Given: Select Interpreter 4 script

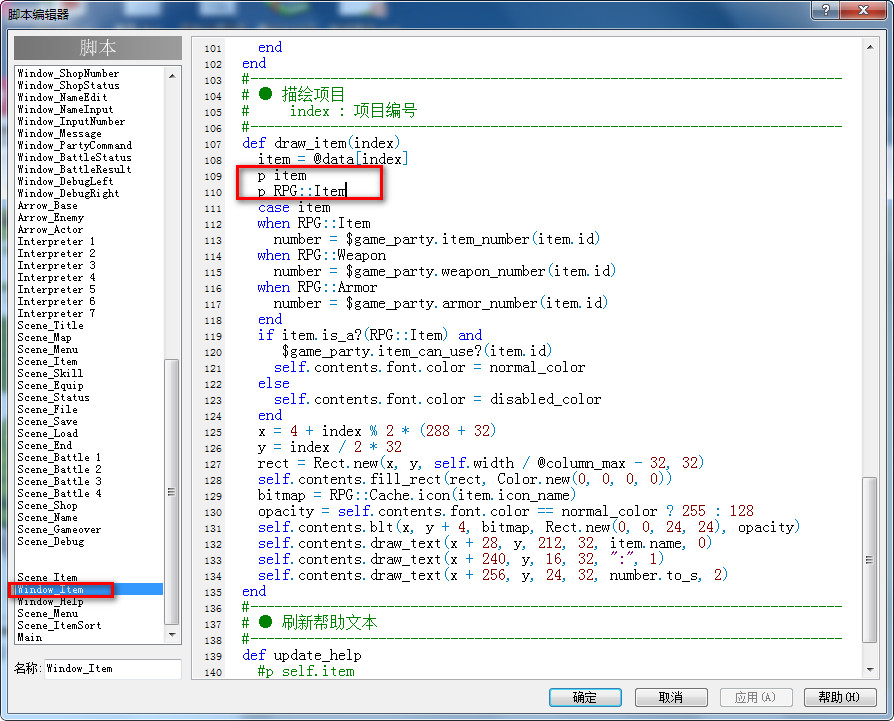Looking at the screenshot, I should [x=56, y=278].
